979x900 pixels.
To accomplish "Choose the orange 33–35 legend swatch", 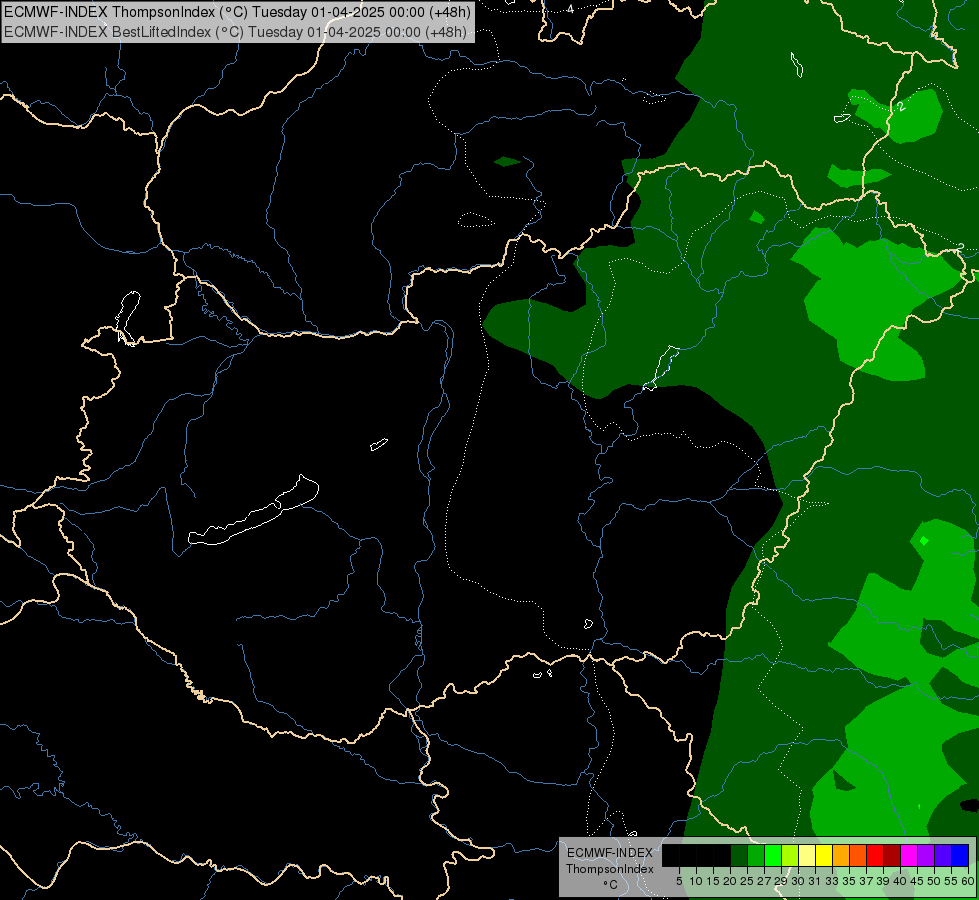I will (841, 855).
